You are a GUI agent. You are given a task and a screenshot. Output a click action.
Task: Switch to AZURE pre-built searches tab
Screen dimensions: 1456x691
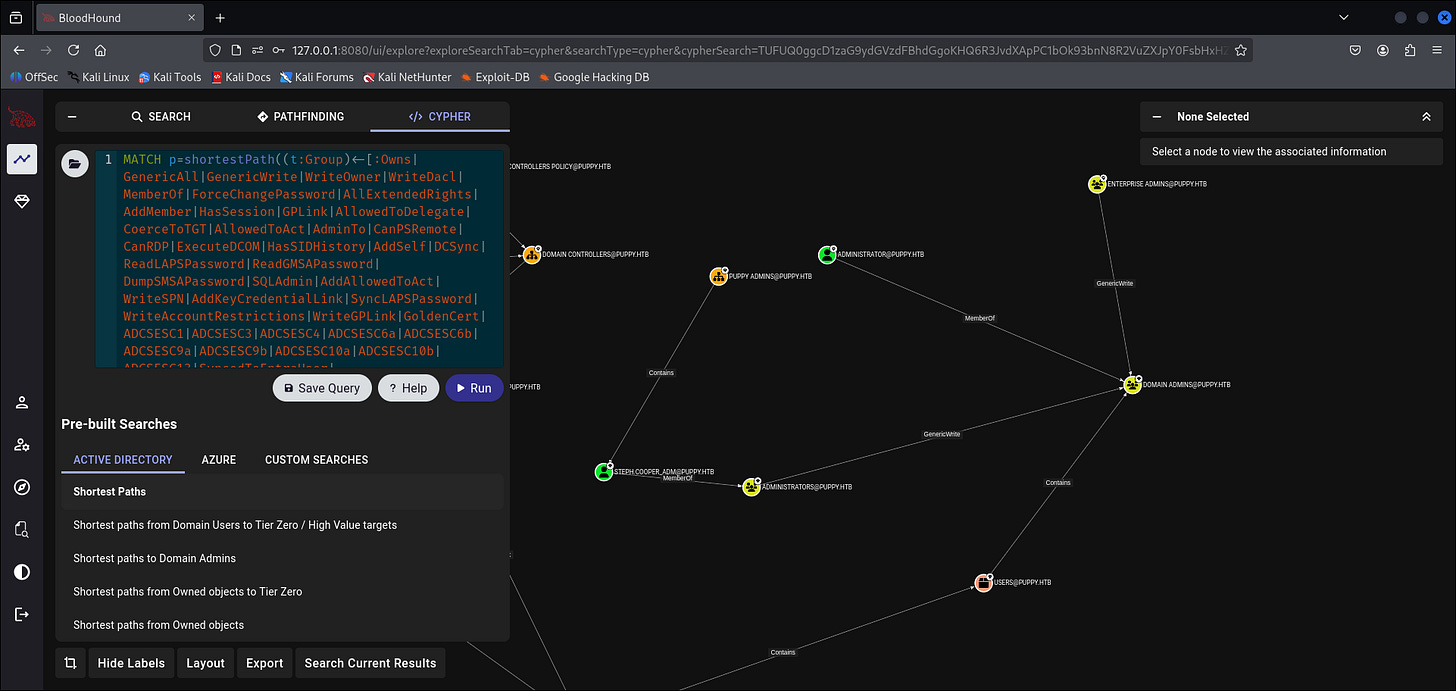219,460
